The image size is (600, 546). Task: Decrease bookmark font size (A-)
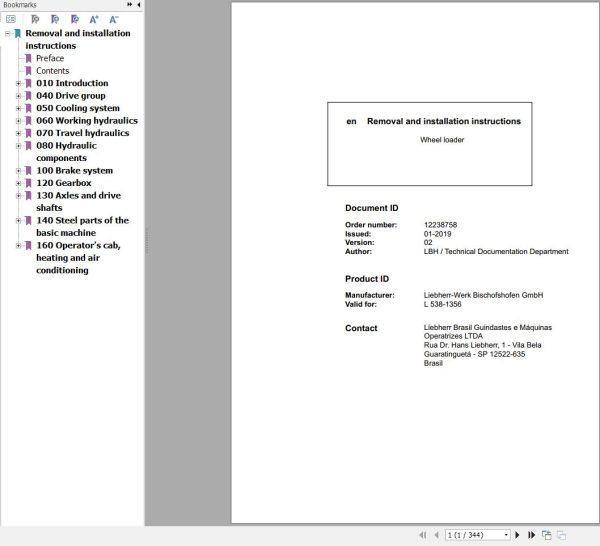(114, 19)
